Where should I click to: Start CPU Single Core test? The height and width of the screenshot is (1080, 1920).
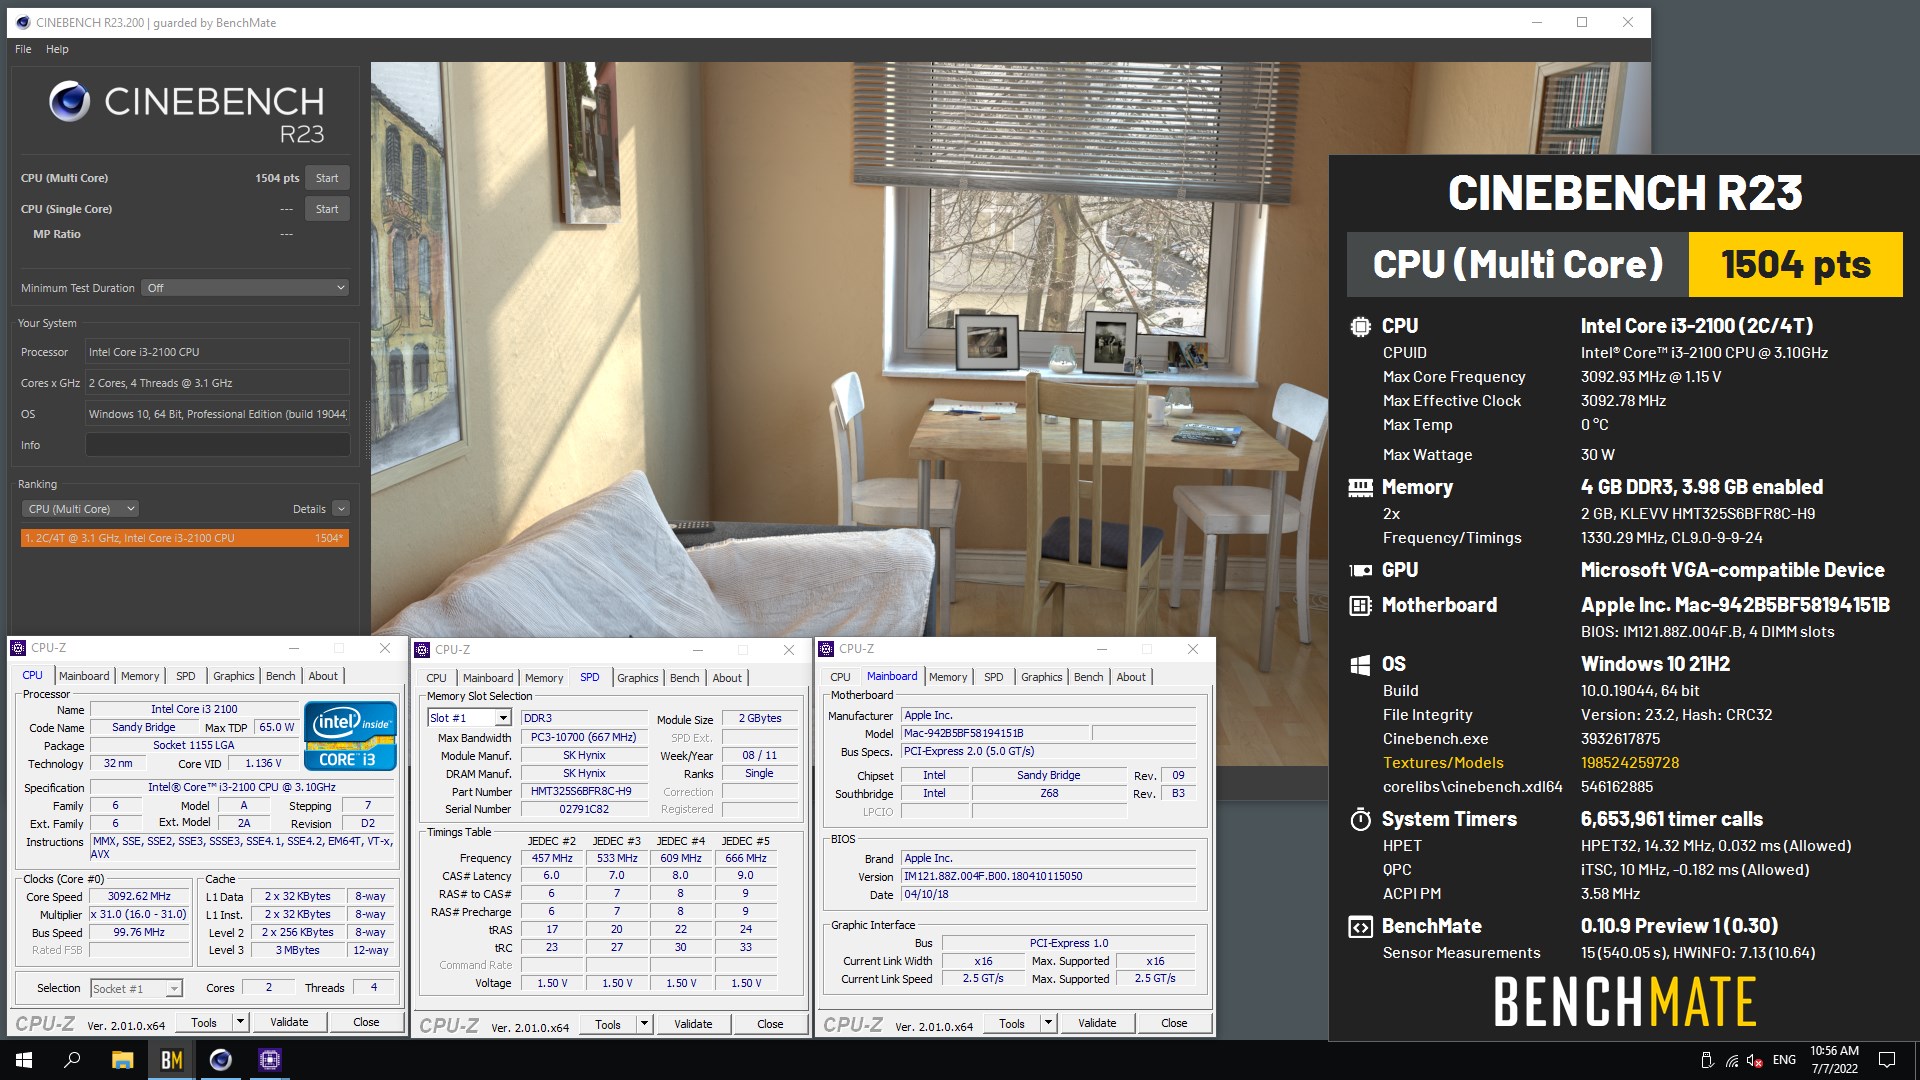click(327, 209)
